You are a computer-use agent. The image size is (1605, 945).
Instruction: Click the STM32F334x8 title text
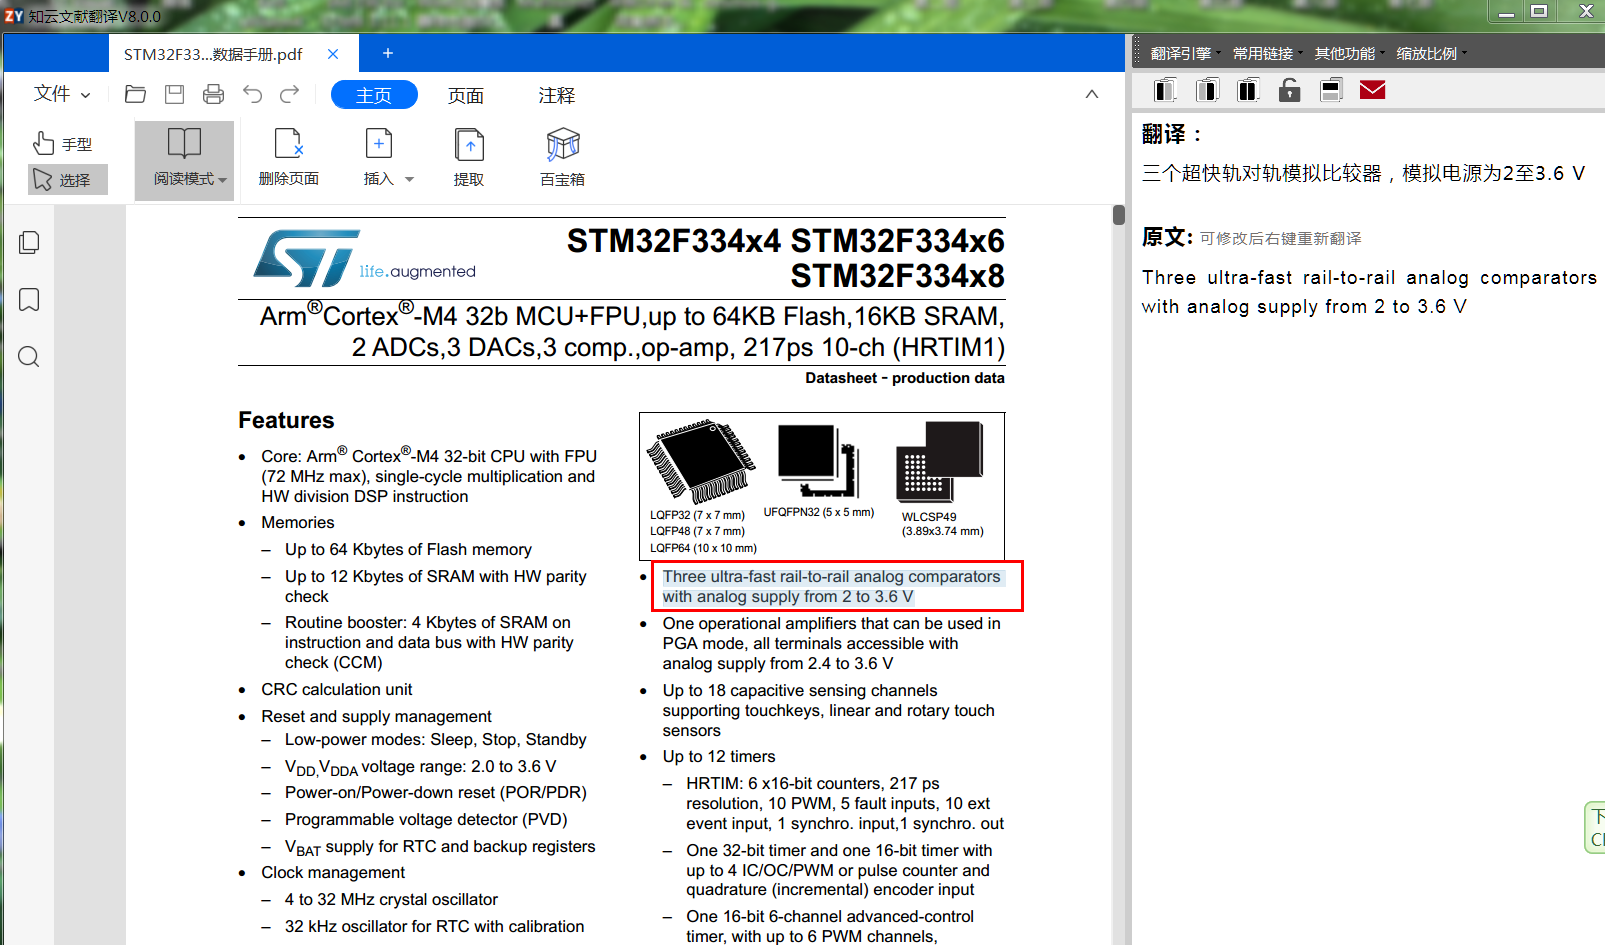coord(897,276)
